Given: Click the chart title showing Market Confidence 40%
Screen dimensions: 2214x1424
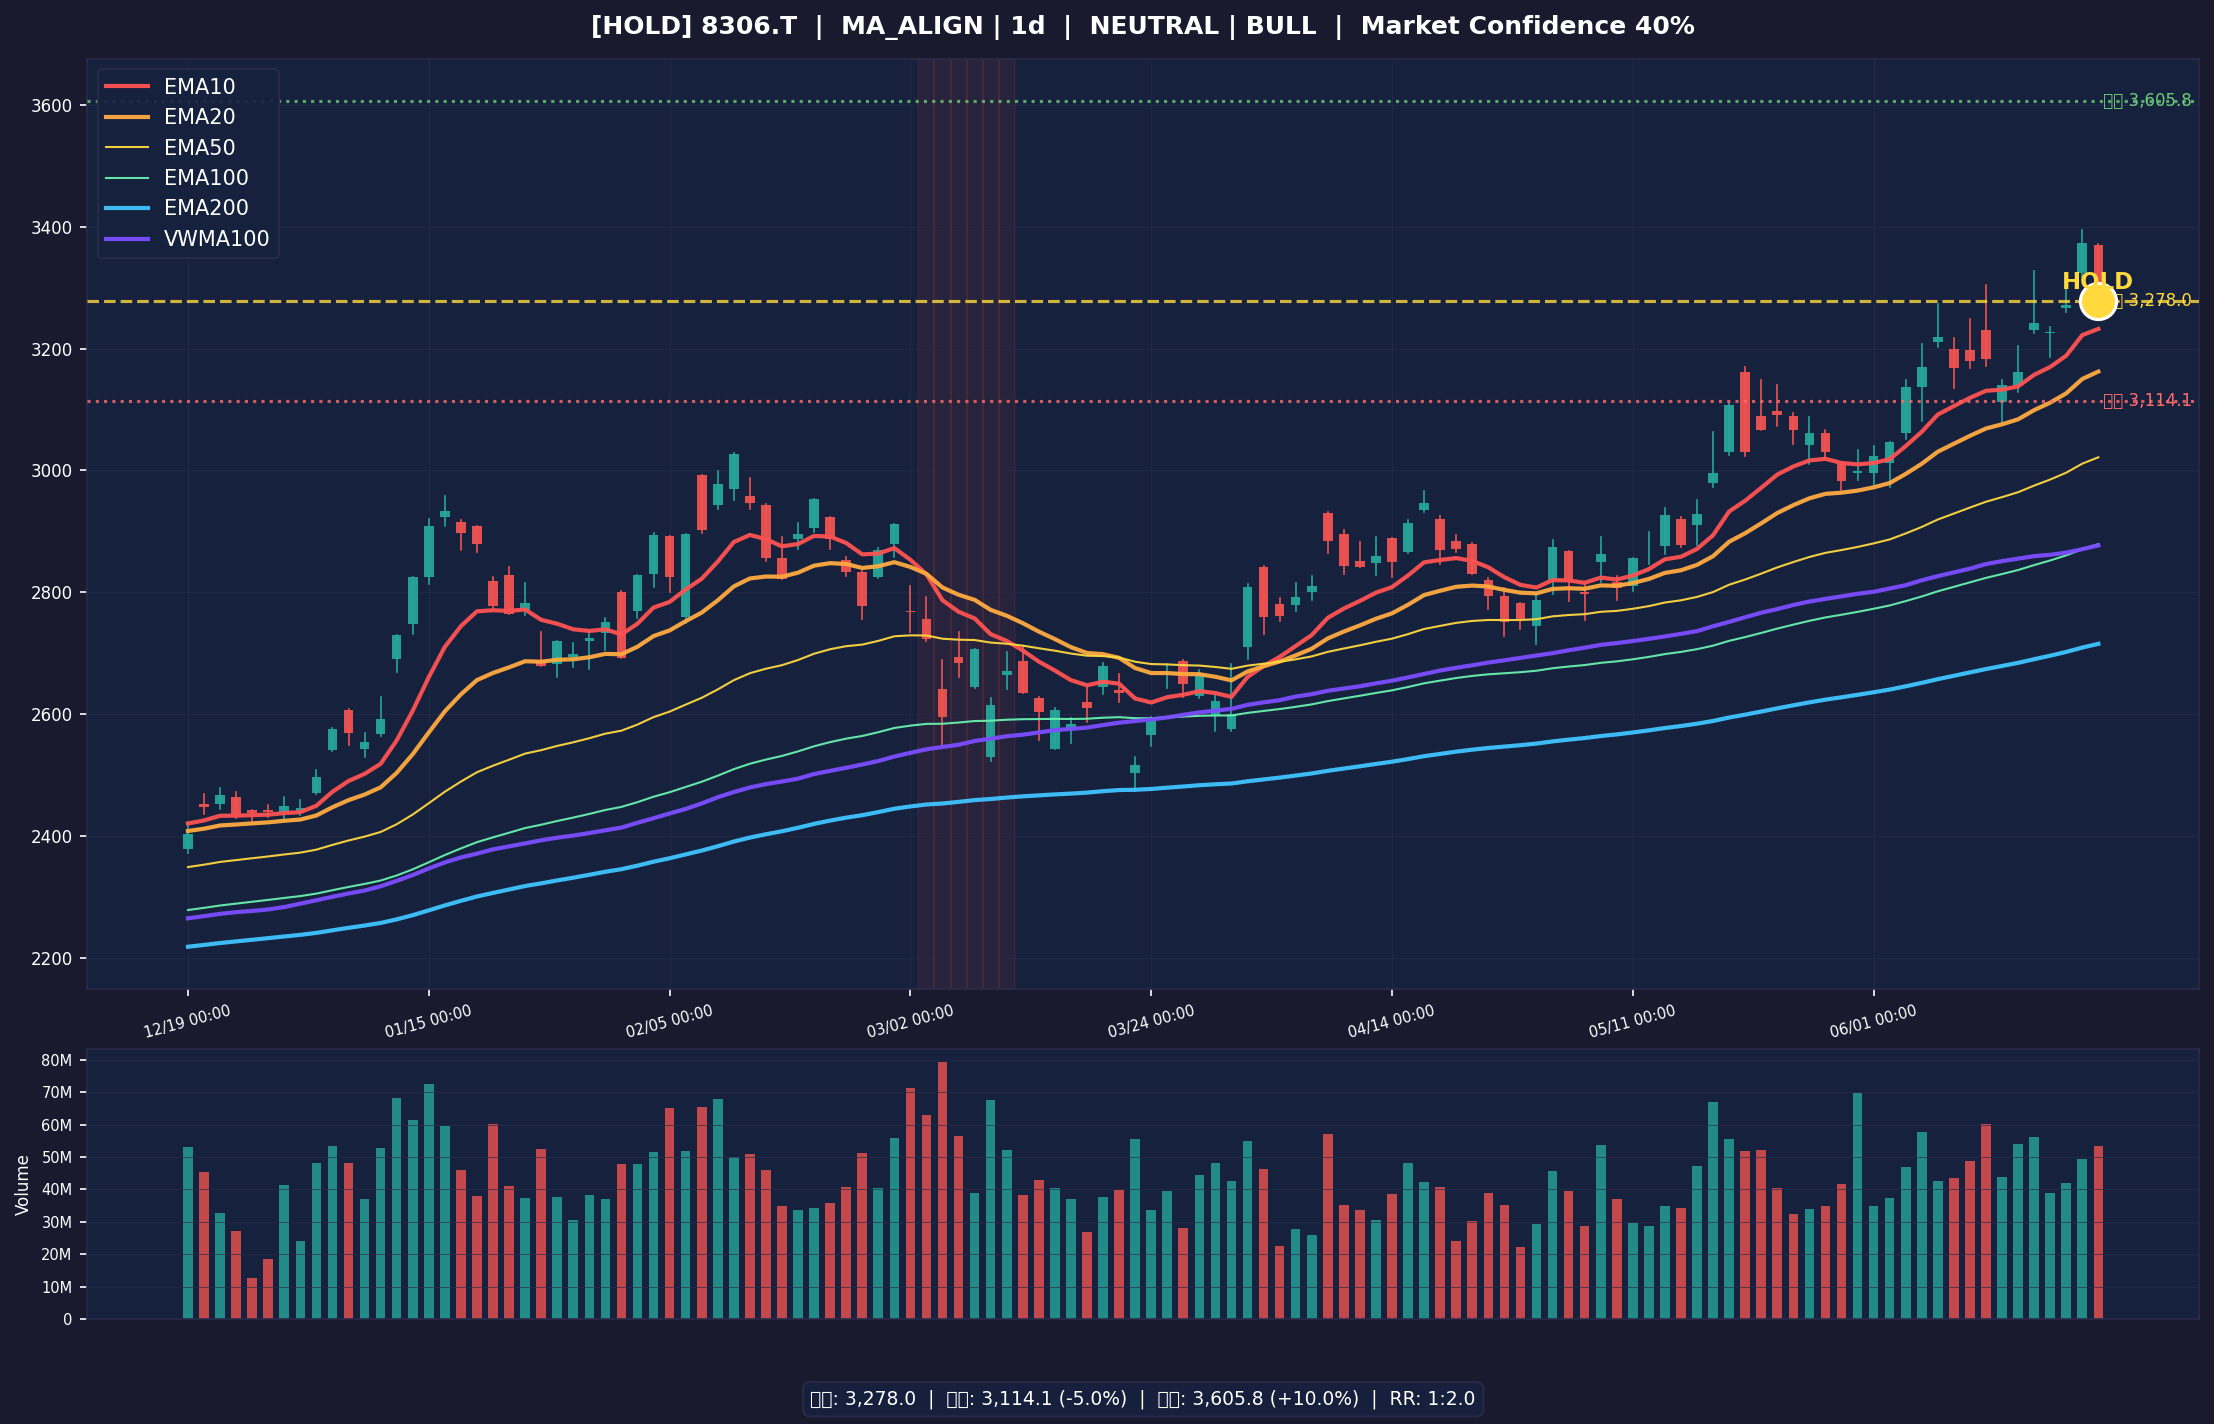Looking at the screenshot, I should coord(1142,27).
